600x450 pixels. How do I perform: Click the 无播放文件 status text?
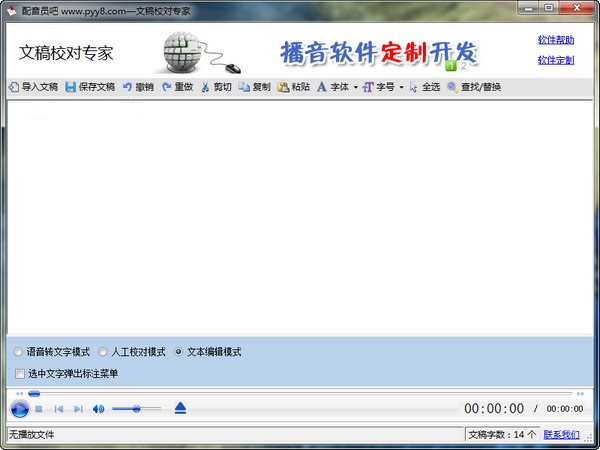tap(31, 435)
